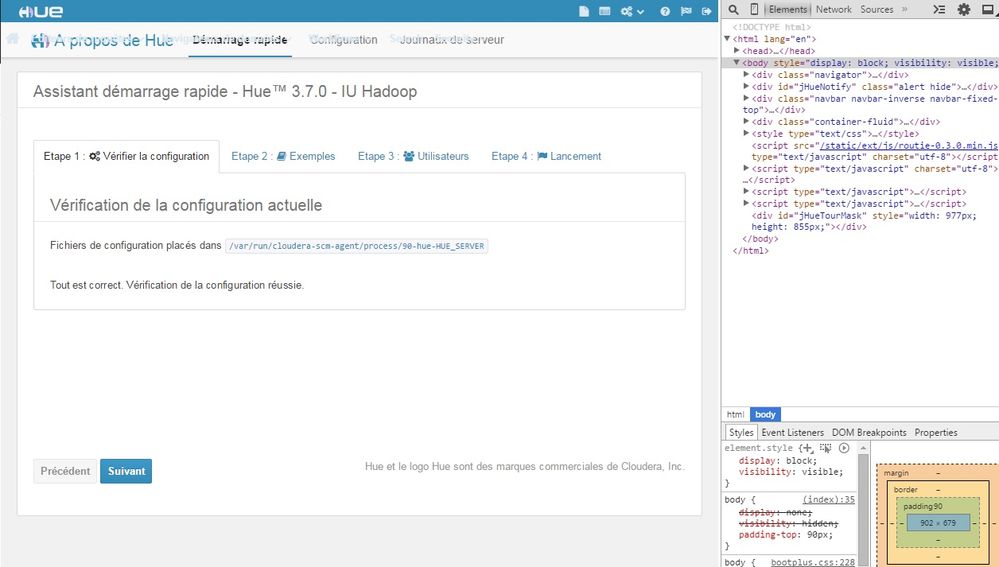Open the DOM Breakpoints sidebar tab
Screen dimensions: 999x567
(x=869, y=432)
